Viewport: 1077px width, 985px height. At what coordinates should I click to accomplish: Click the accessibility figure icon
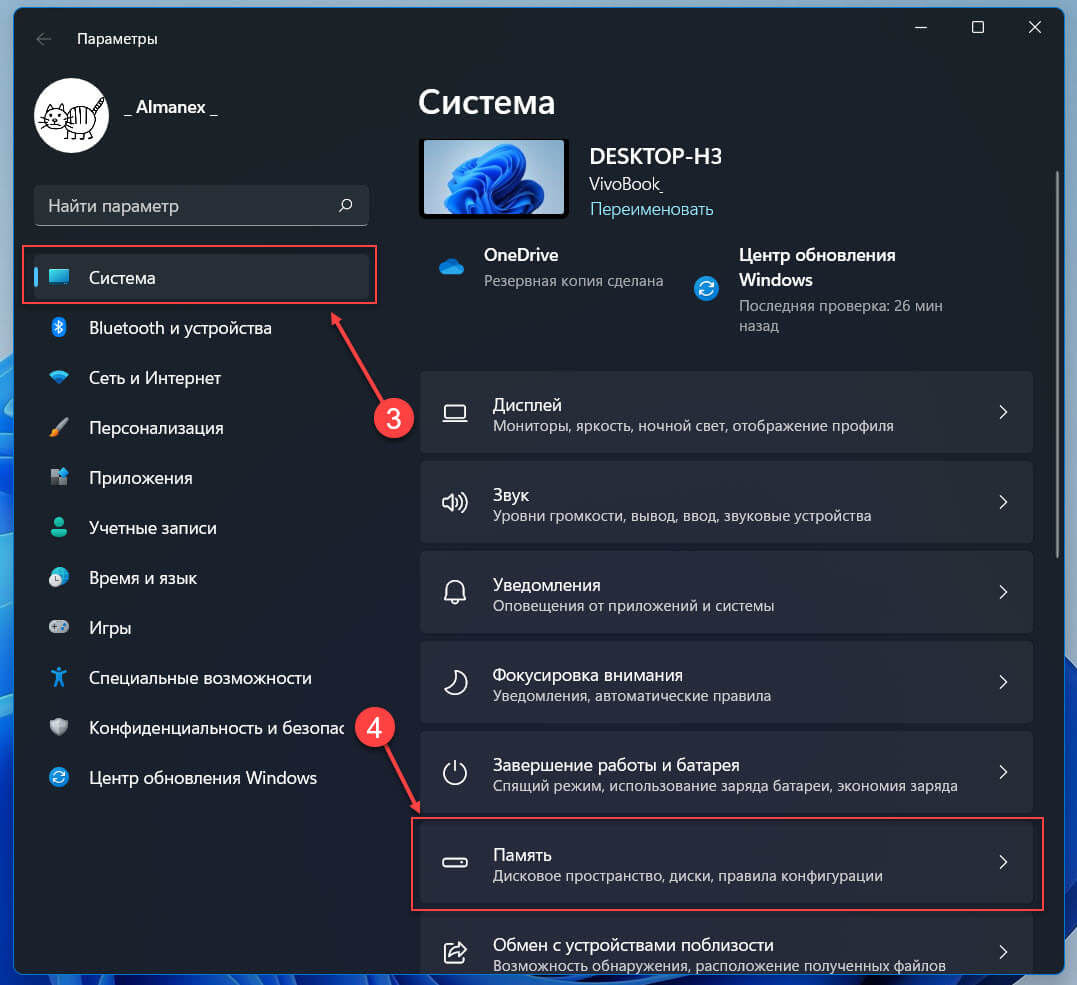pos(59,677)
